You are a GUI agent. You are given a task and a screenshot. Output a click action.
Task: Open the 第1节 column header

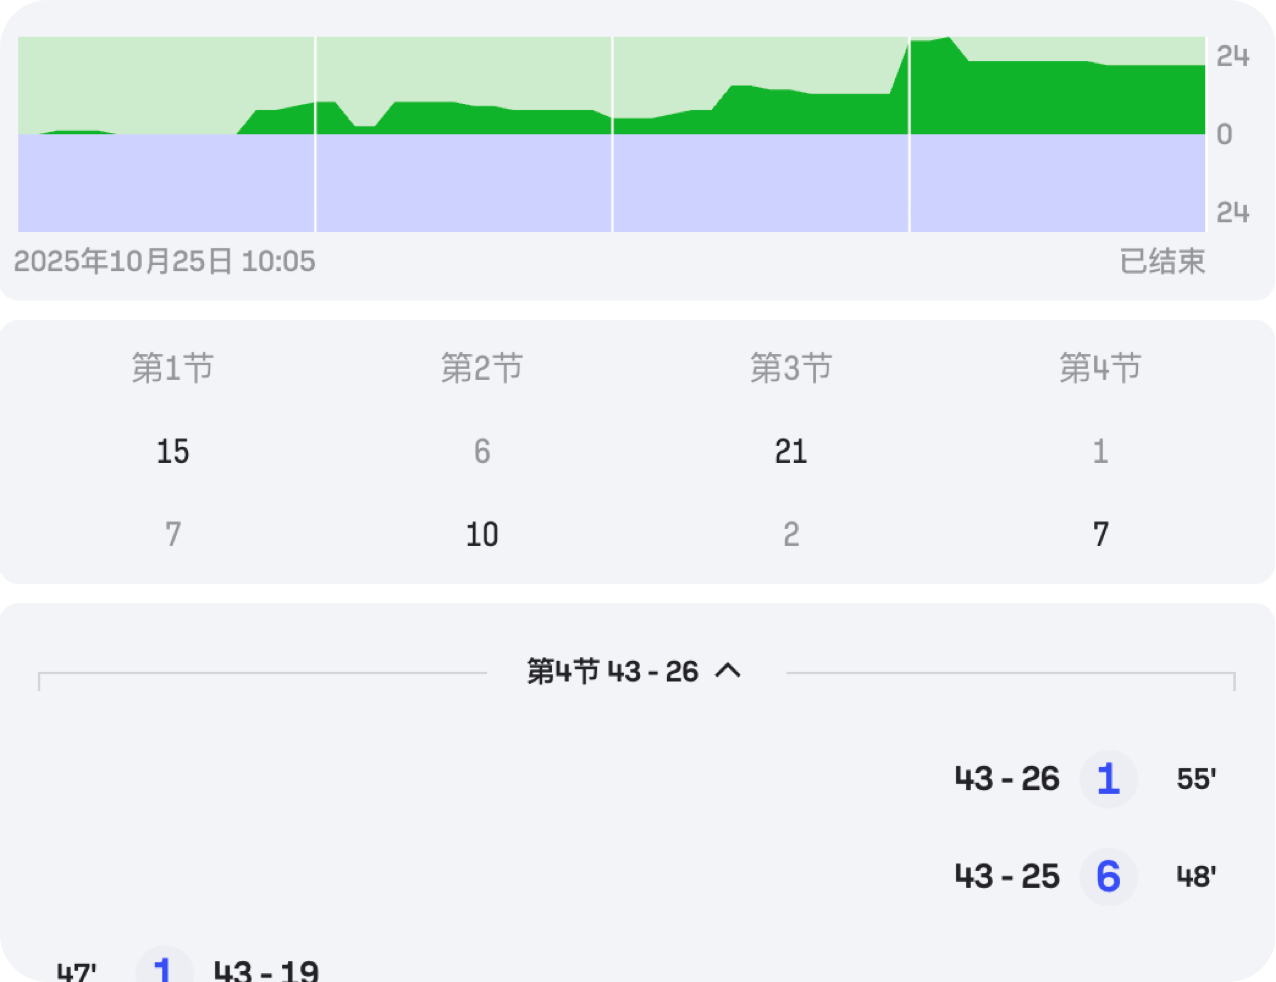[x=173, y=368]
